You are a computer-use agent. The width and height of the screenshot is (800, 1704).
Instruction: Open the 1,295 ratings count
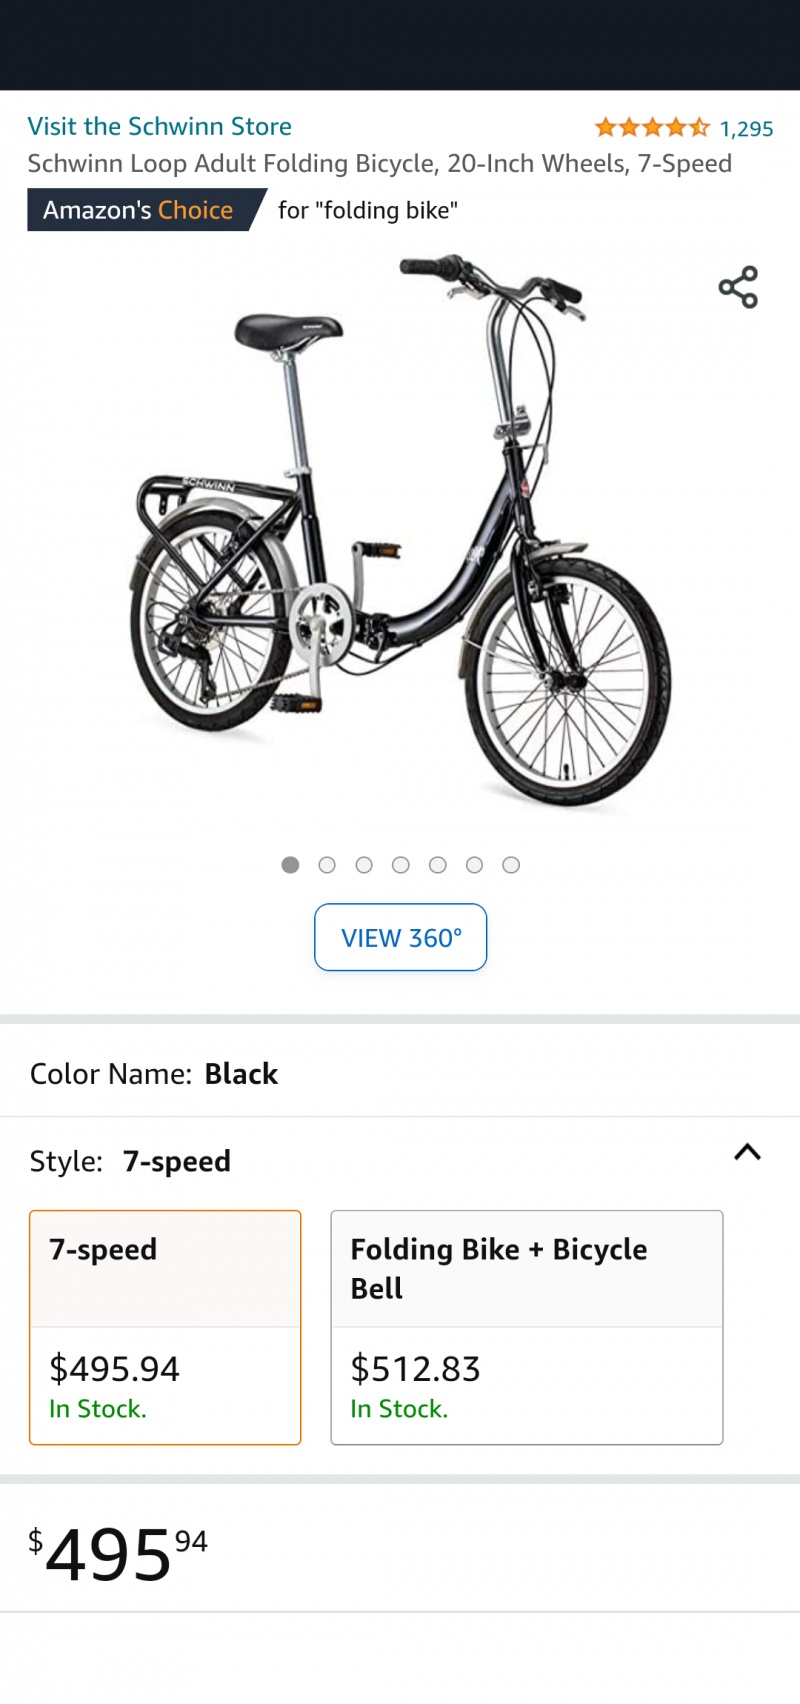pos(747,129)
